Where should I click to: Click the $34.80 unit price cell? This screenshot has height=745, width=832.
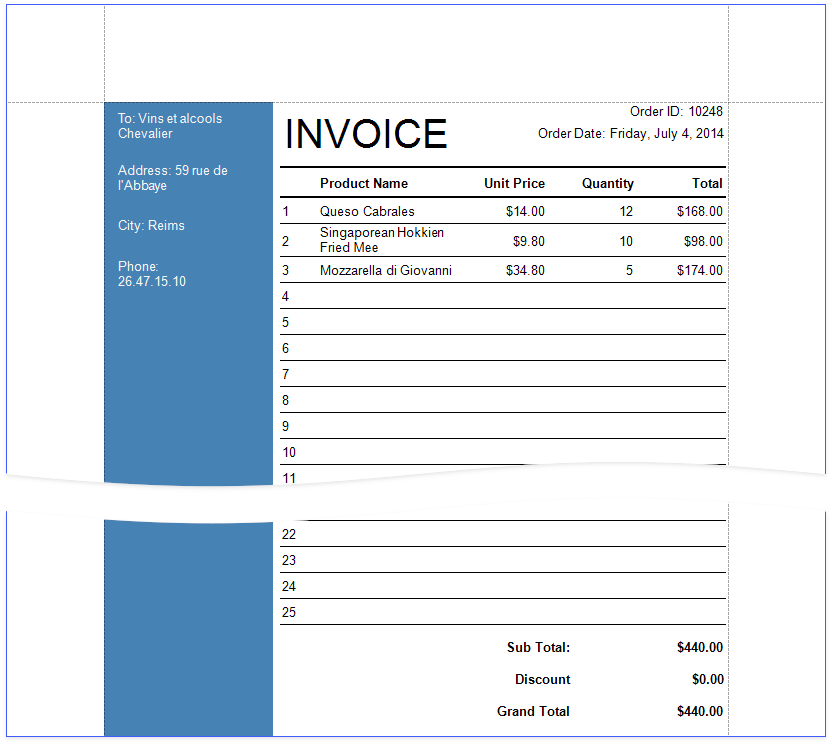coord(525,270)
